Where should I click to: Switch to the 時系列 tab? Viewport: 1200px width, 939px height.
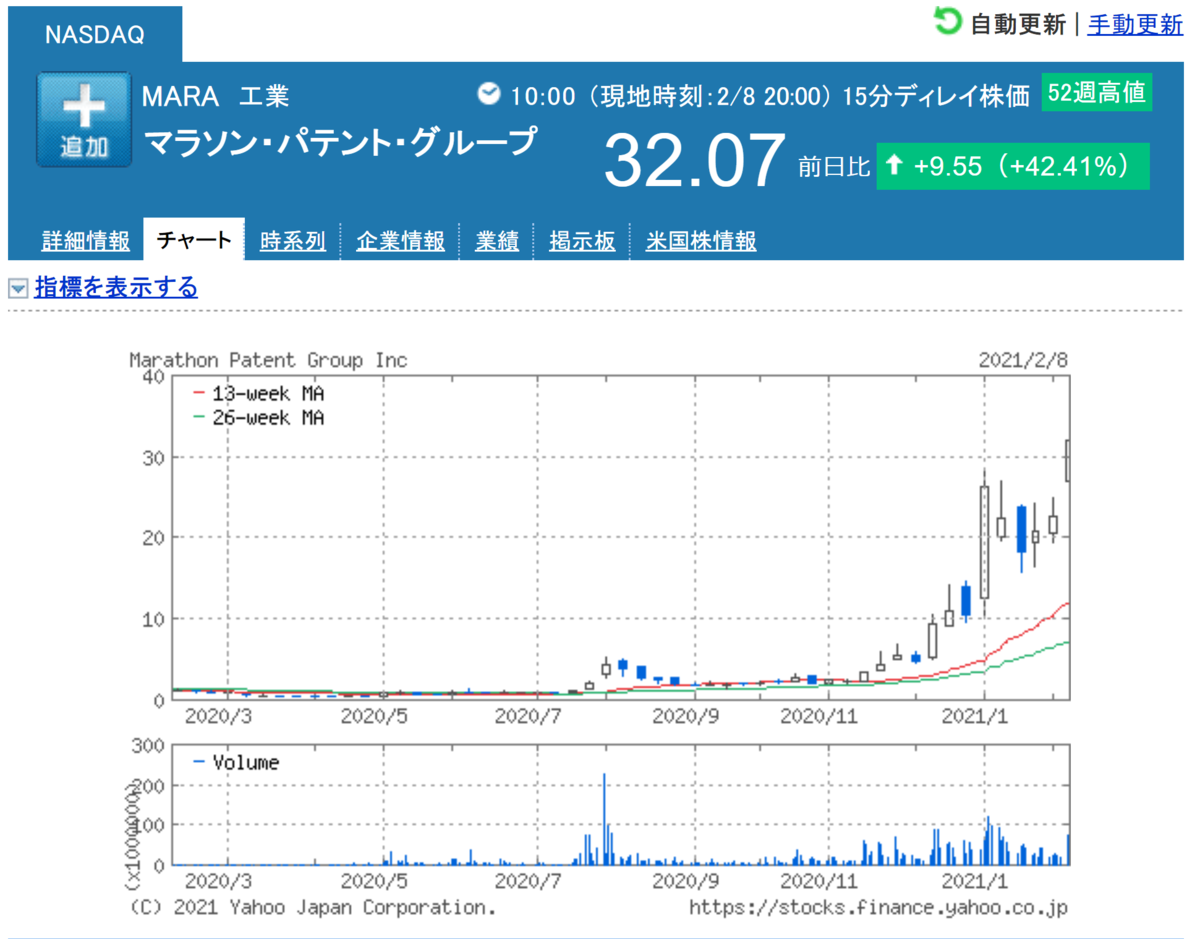(293, 241)
